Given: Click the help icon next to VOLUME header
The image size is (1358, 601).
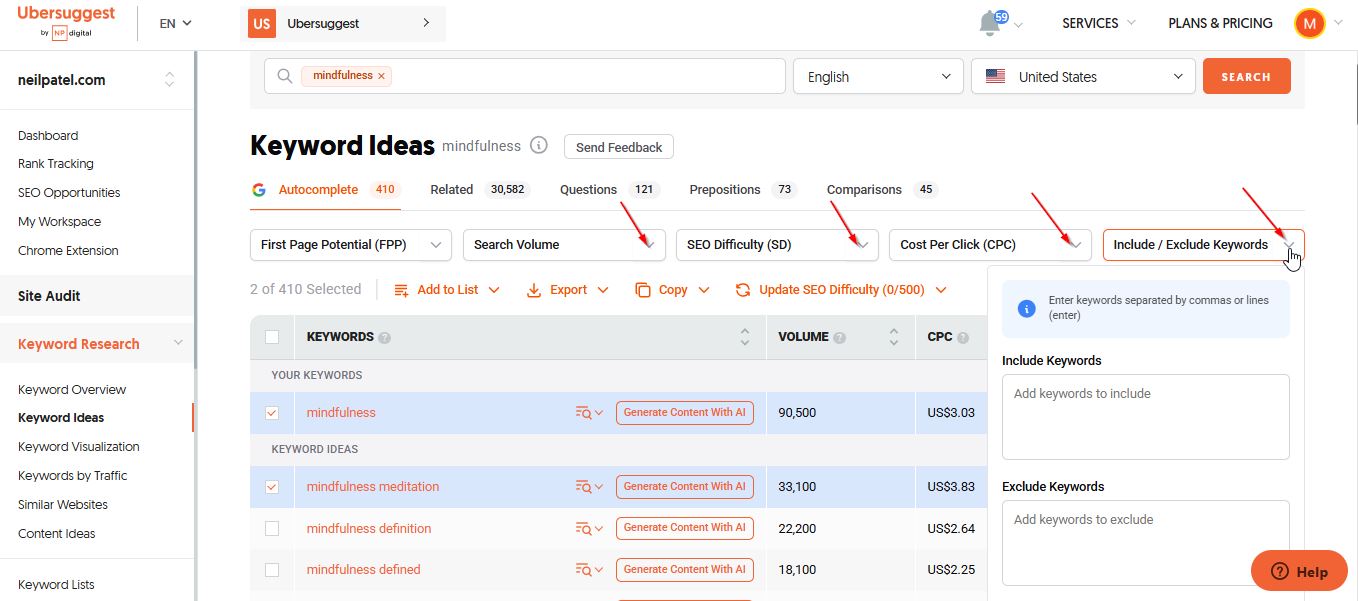Looking at the screenshot, I should (840, 338).
